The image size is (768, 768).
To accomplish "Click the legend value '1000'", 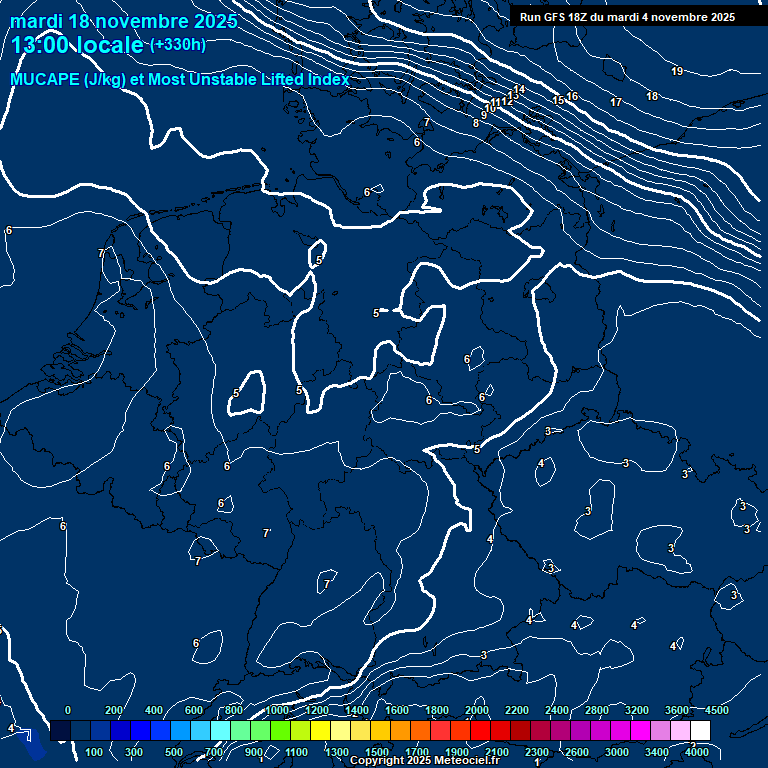I will click(277, 710).
